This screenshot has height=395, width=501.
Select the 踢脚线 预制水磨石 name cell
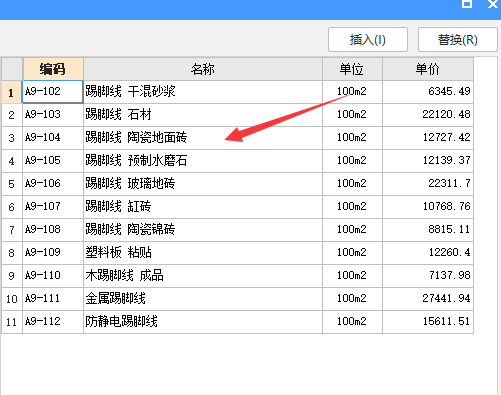point(203,161)
